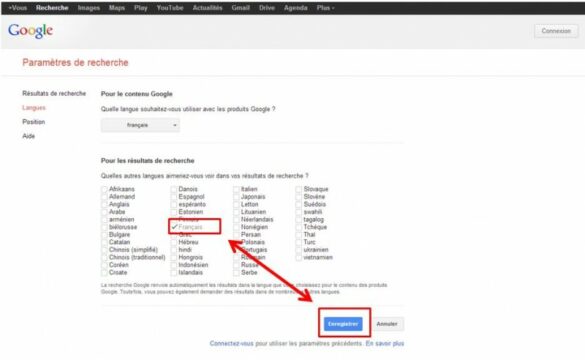The height and width of the screenshot is (360, 585).
Task: Check the ukrainien checkbox
Action: [x=298, y=250]
